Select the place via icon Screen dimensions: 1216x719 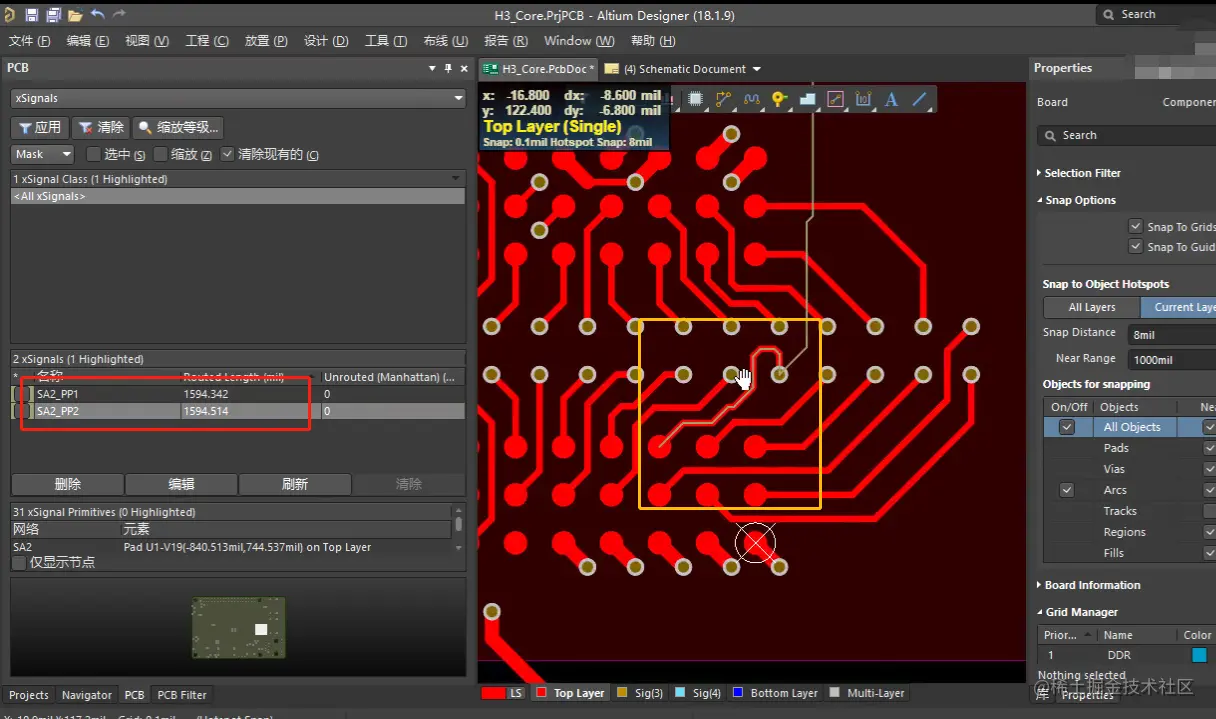coord(780,99)
